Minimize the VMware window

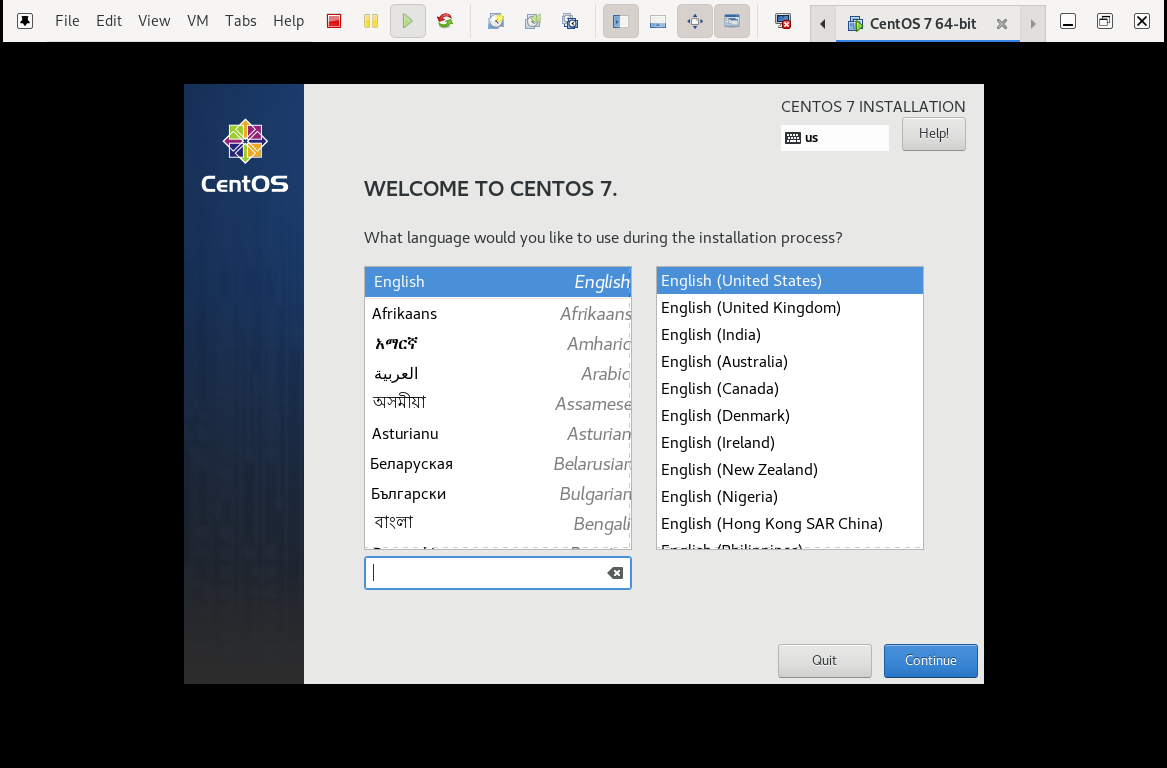pyautogui.click(x=1068, y=21)
